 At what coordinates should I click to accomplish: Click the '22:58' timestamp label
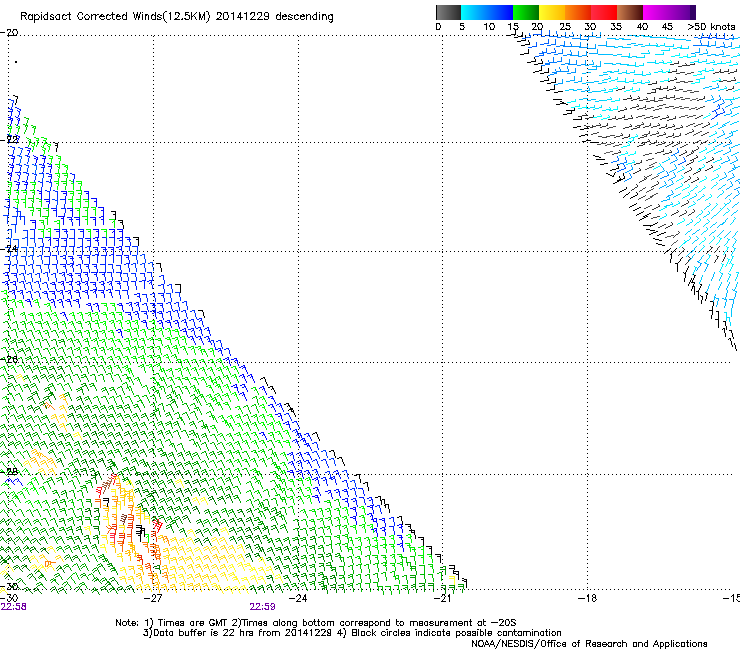tap(13, 607)
